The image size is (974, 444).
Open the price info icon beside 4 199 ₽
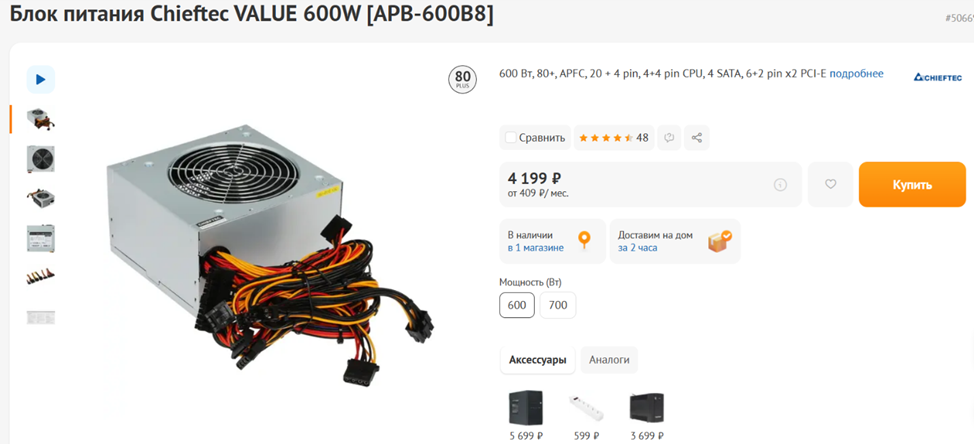(781, 184)
